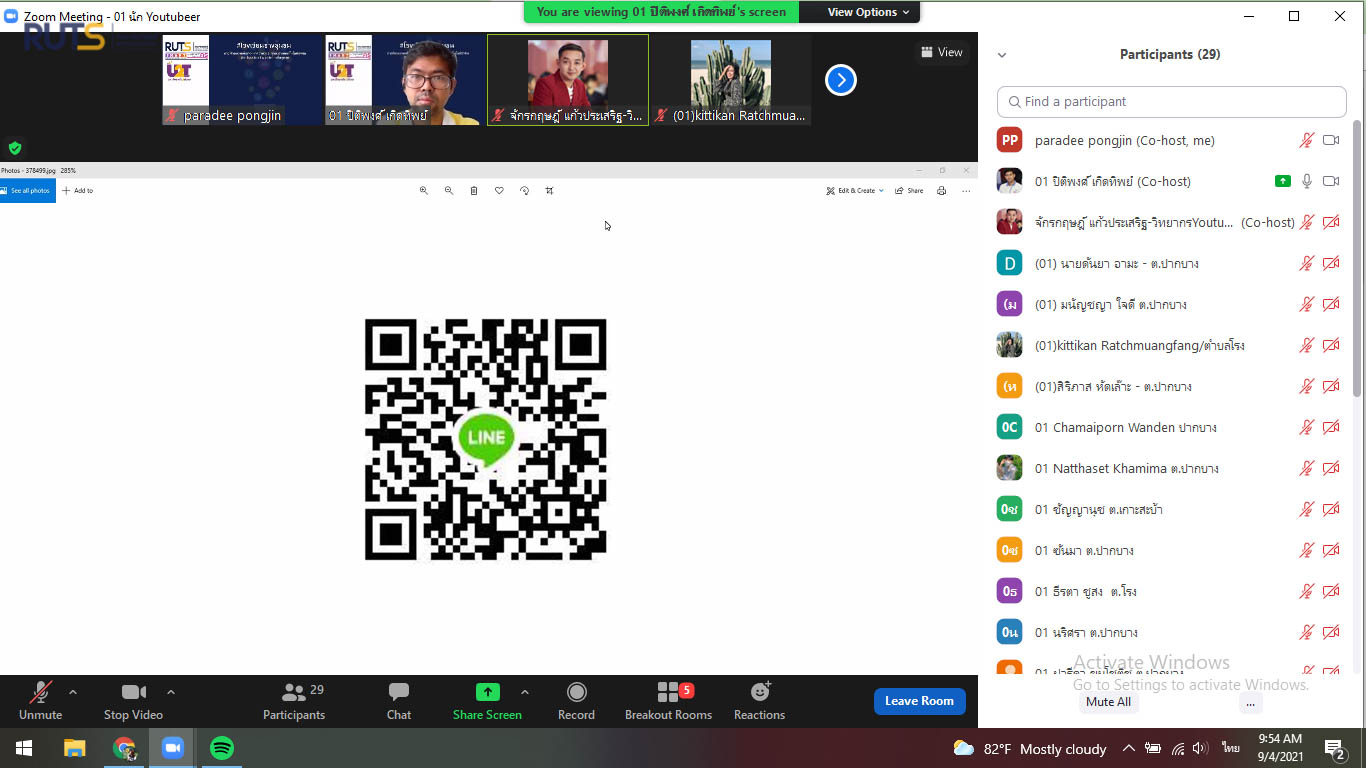Viewport: 1366px width, 768px height.
Task: Click the crop icon in Photos
Action: [549, 191]
